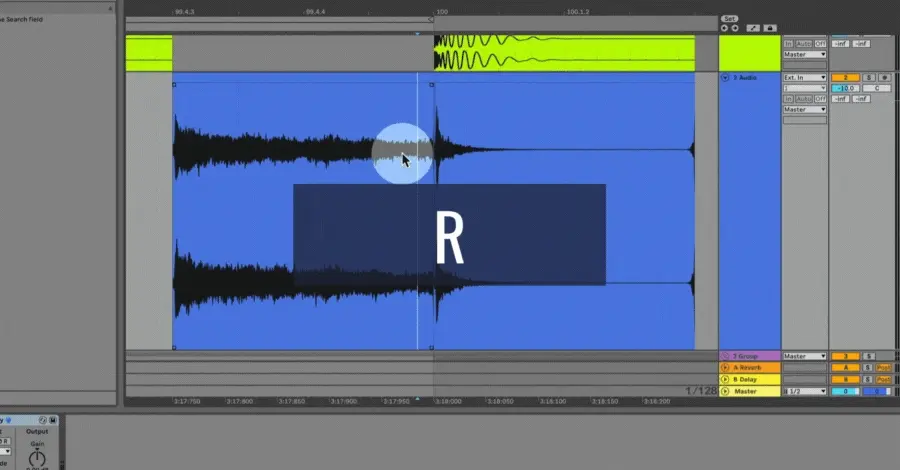Select the green clip with the kick waveform
This screenshot has width=900, height=470.
coord(564,53)
